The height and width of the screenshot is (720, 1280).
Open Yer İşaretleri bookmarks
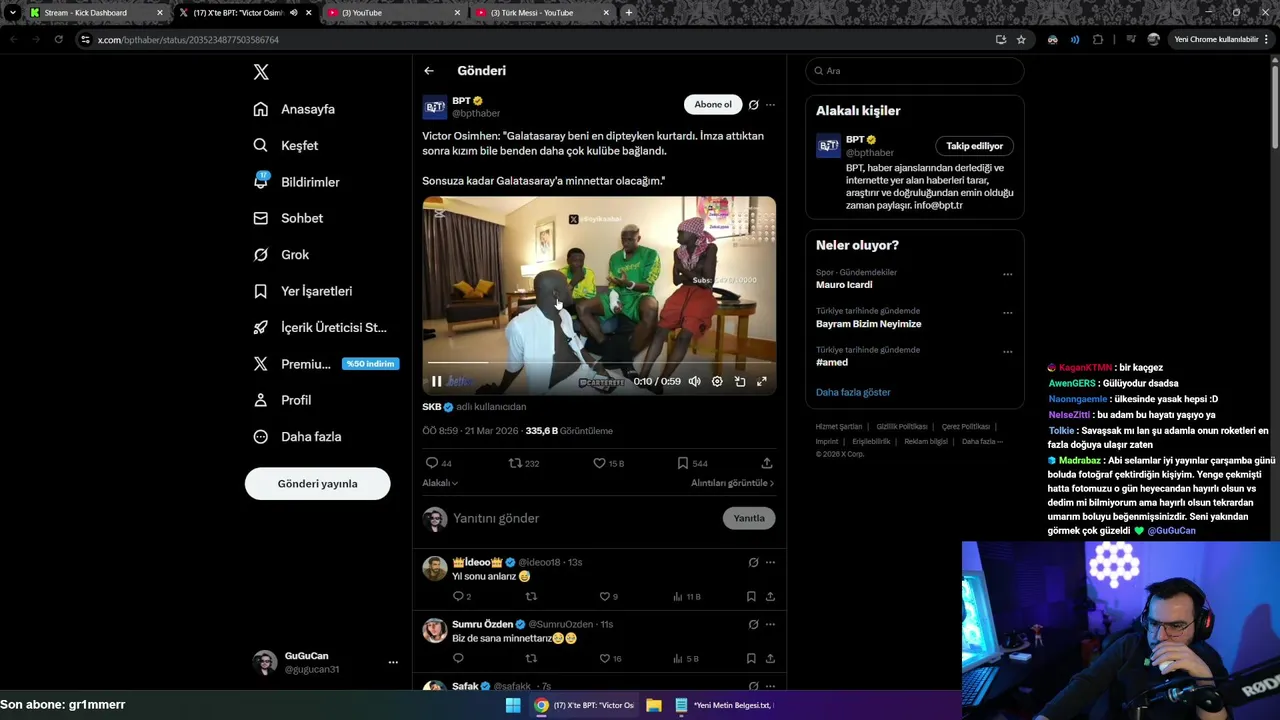(x=302, y=291)
